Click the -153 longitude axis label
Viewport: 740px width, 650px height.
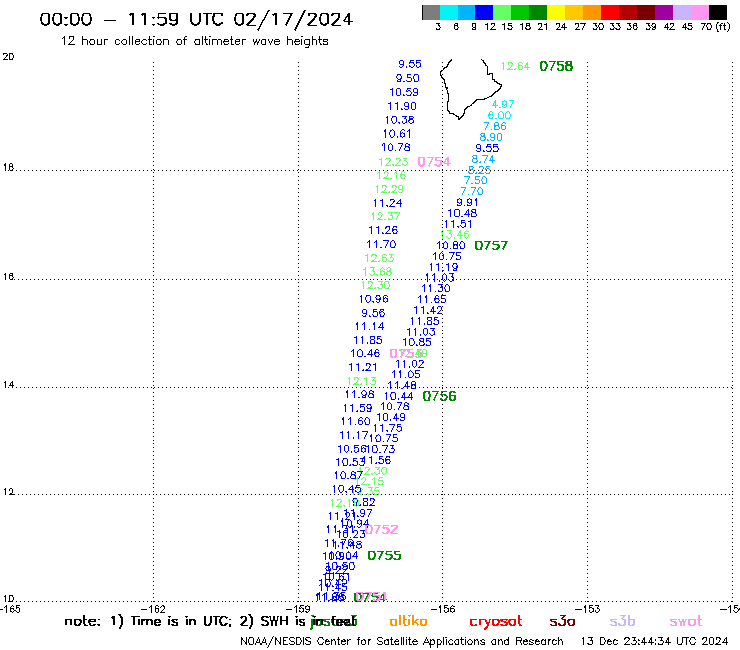tap(588, 609)
